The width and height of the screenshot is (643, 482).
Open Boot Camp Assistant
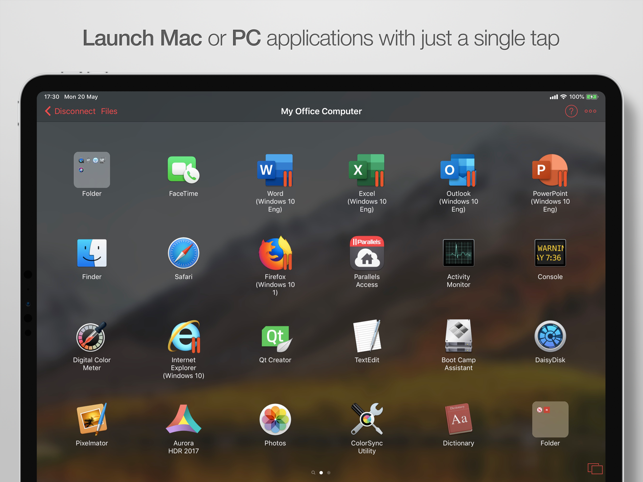[x=458, y=336]
